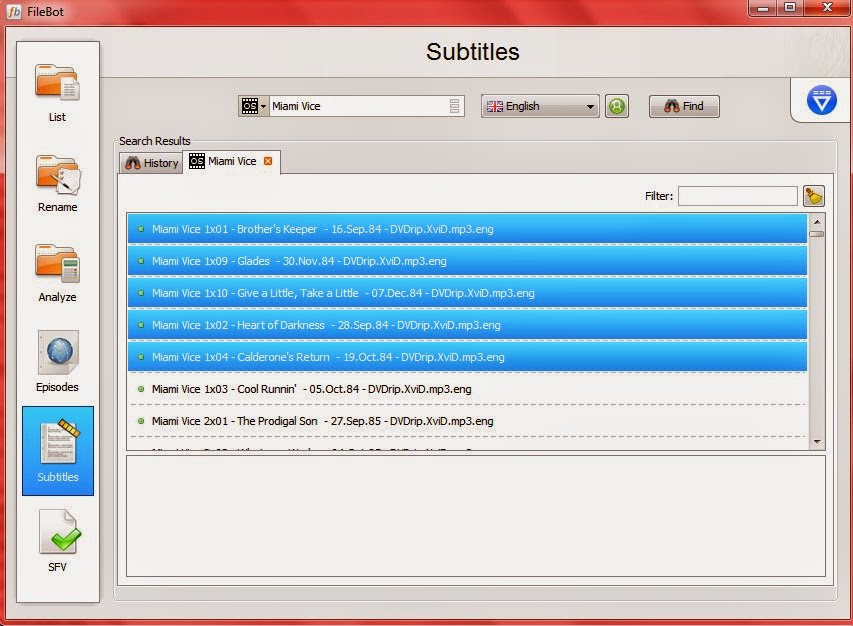Click green status dot of 1x01 Brother's Keeper

(x=141, y=229)
